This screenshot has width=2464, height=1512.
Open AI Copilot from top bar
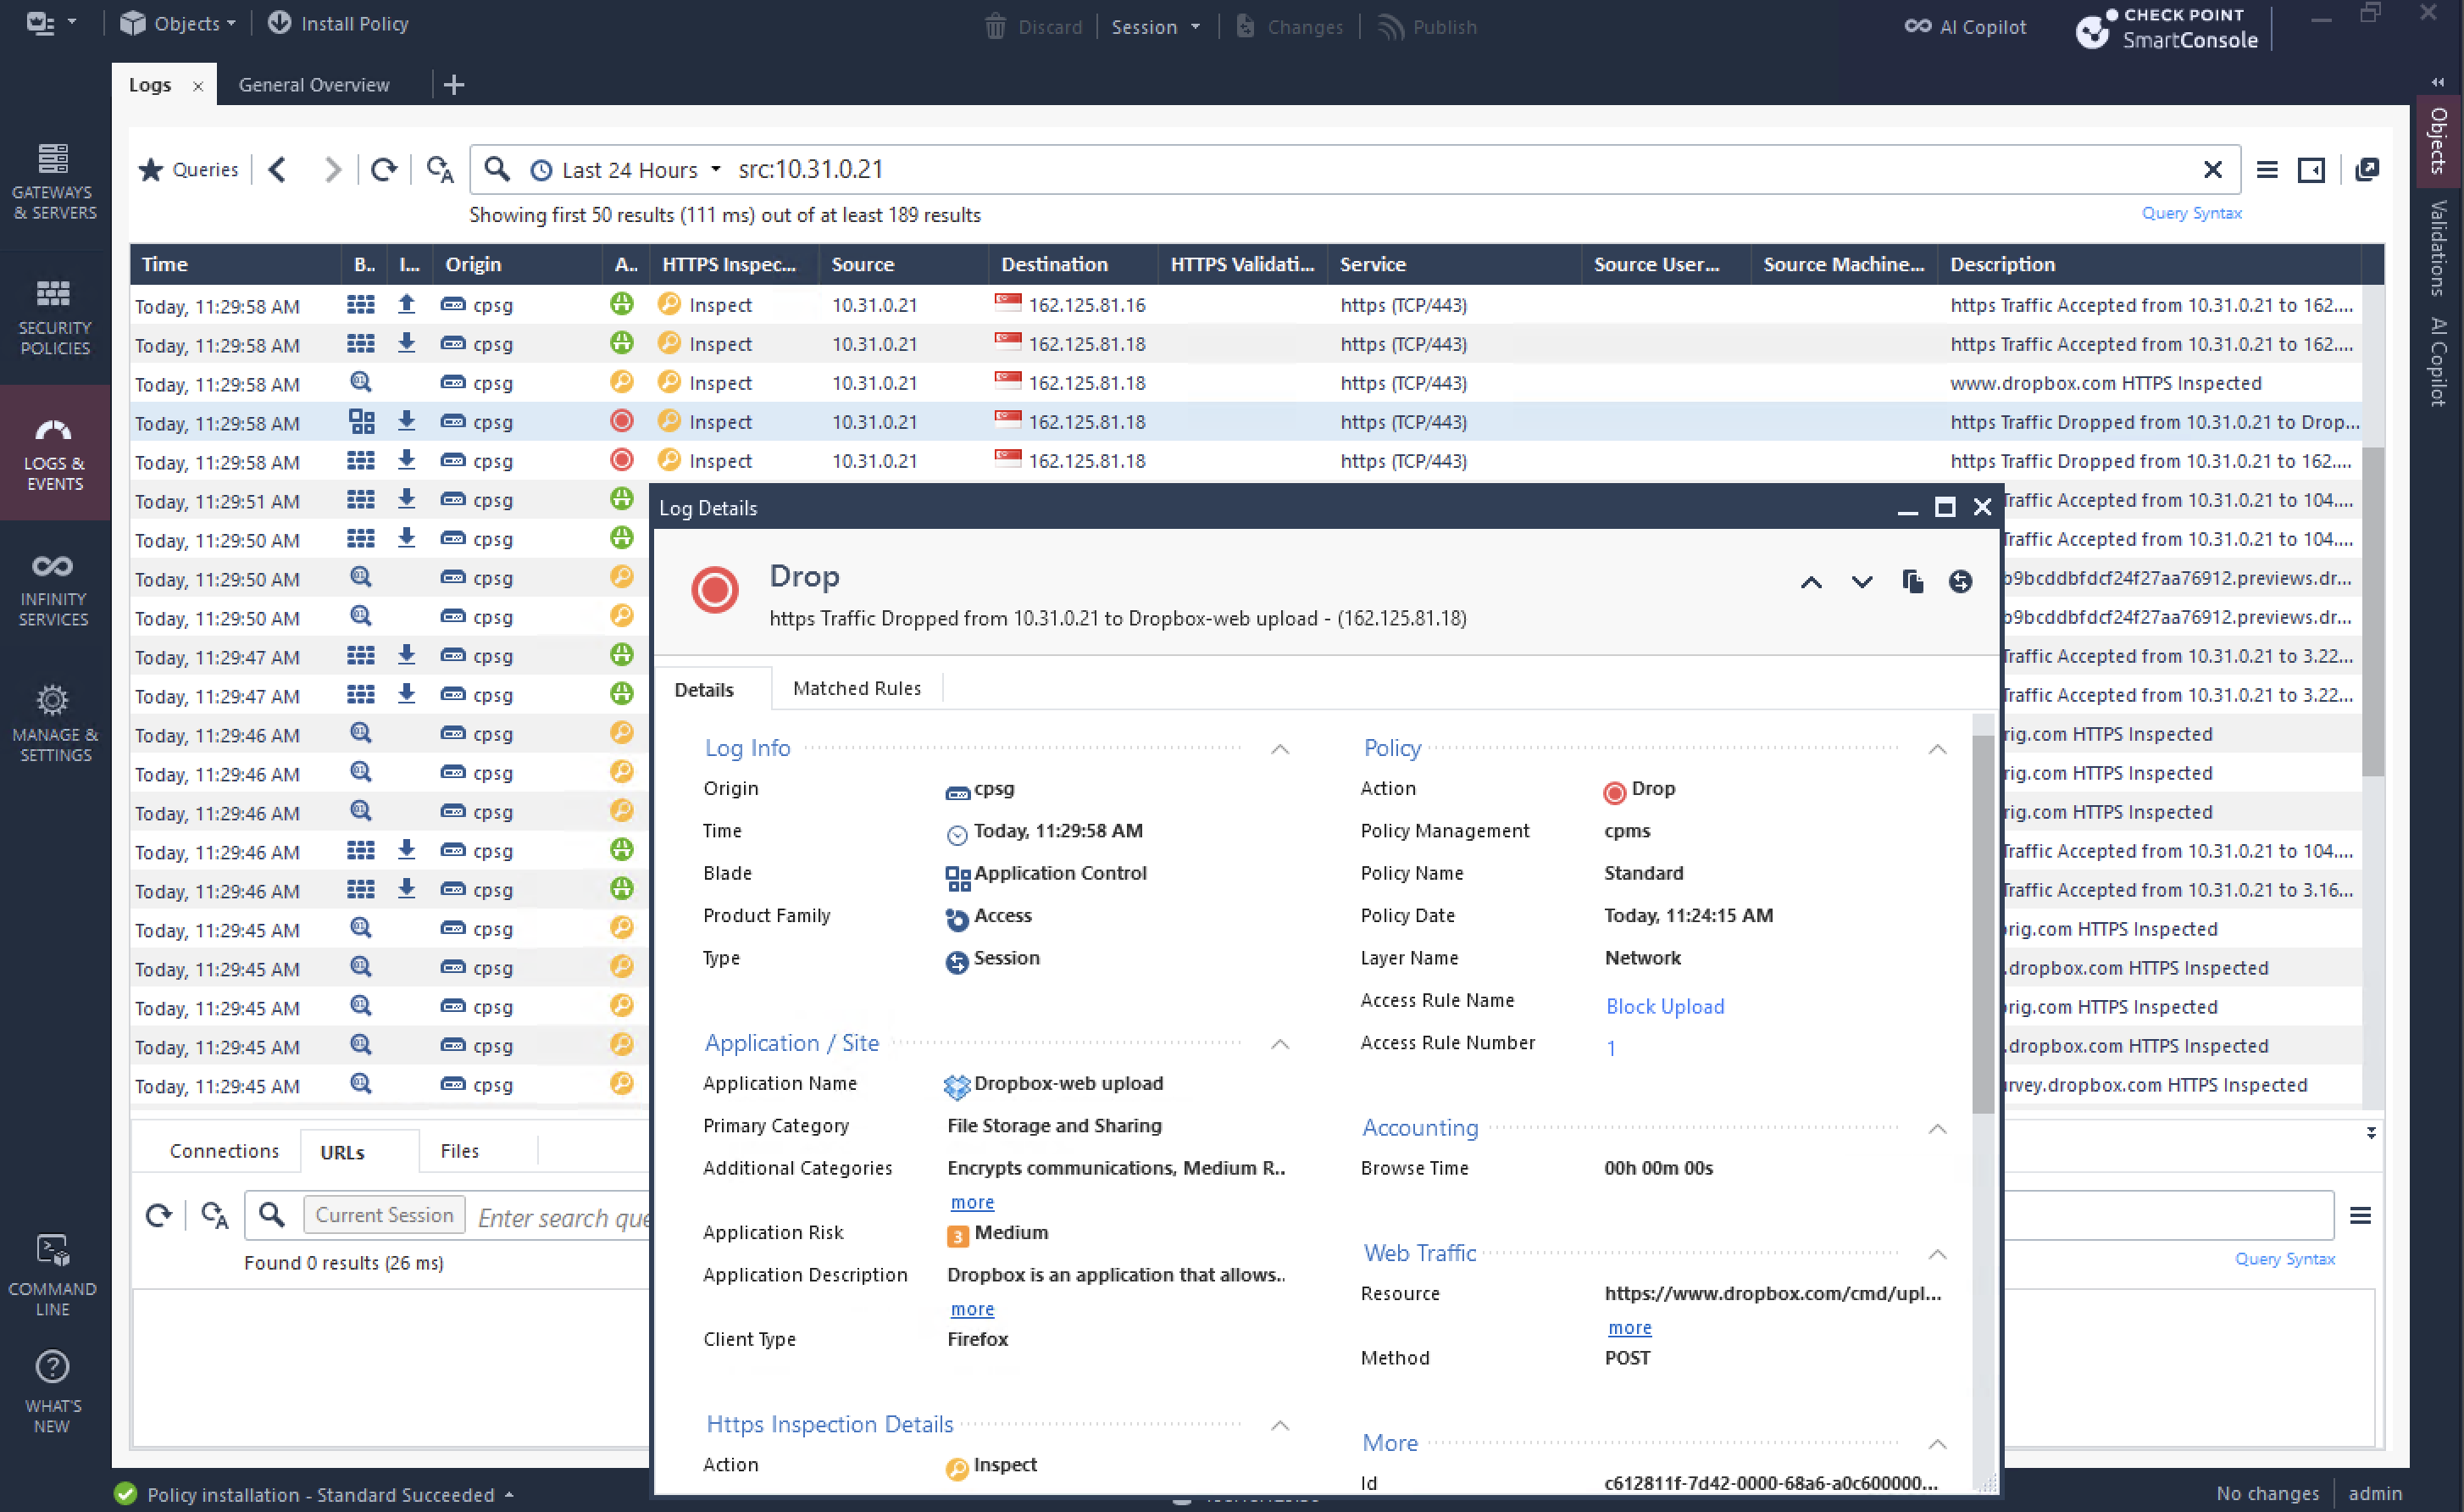(1966, 27)
